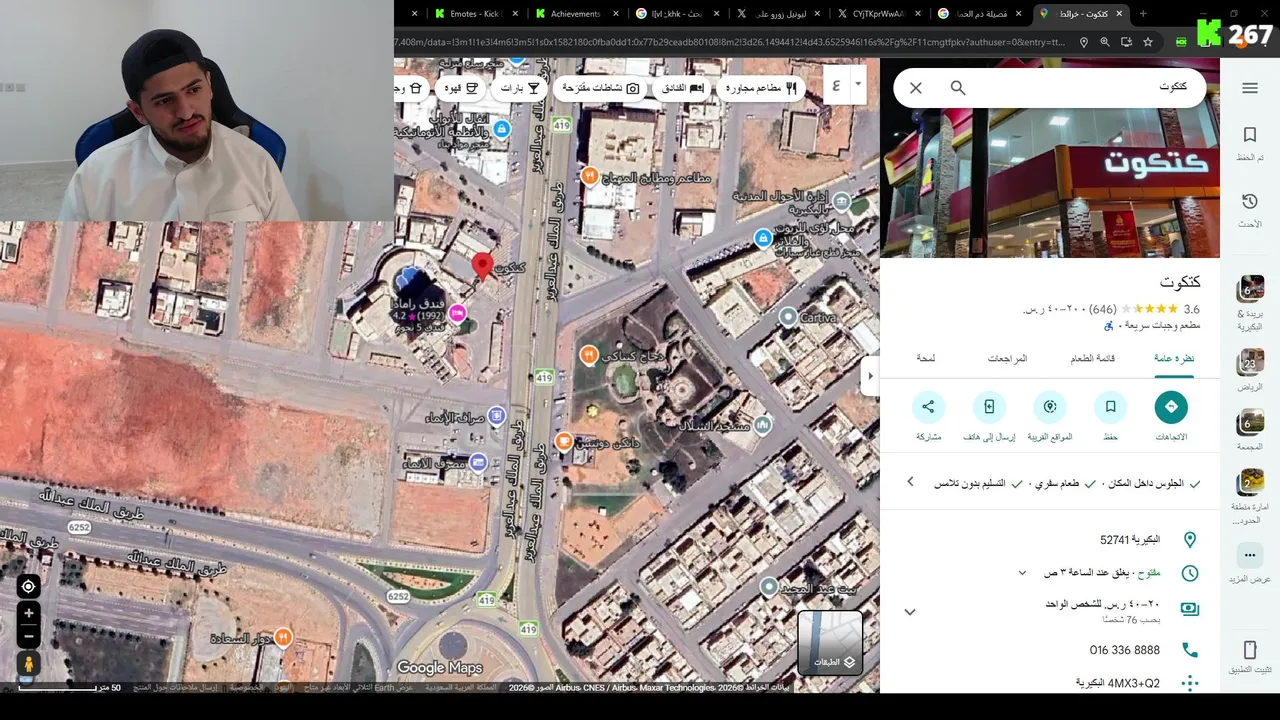The height and width of the screenshot is (720, 1280).
Task: Zoom out the map with minus
Action: [x=29, y=636]
